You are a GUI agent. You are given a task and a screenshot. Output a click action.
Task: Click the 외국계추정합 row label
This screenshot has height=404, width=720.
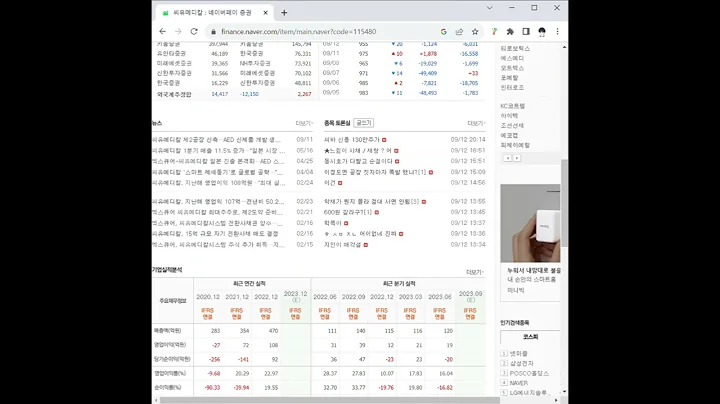coord(174,94)
